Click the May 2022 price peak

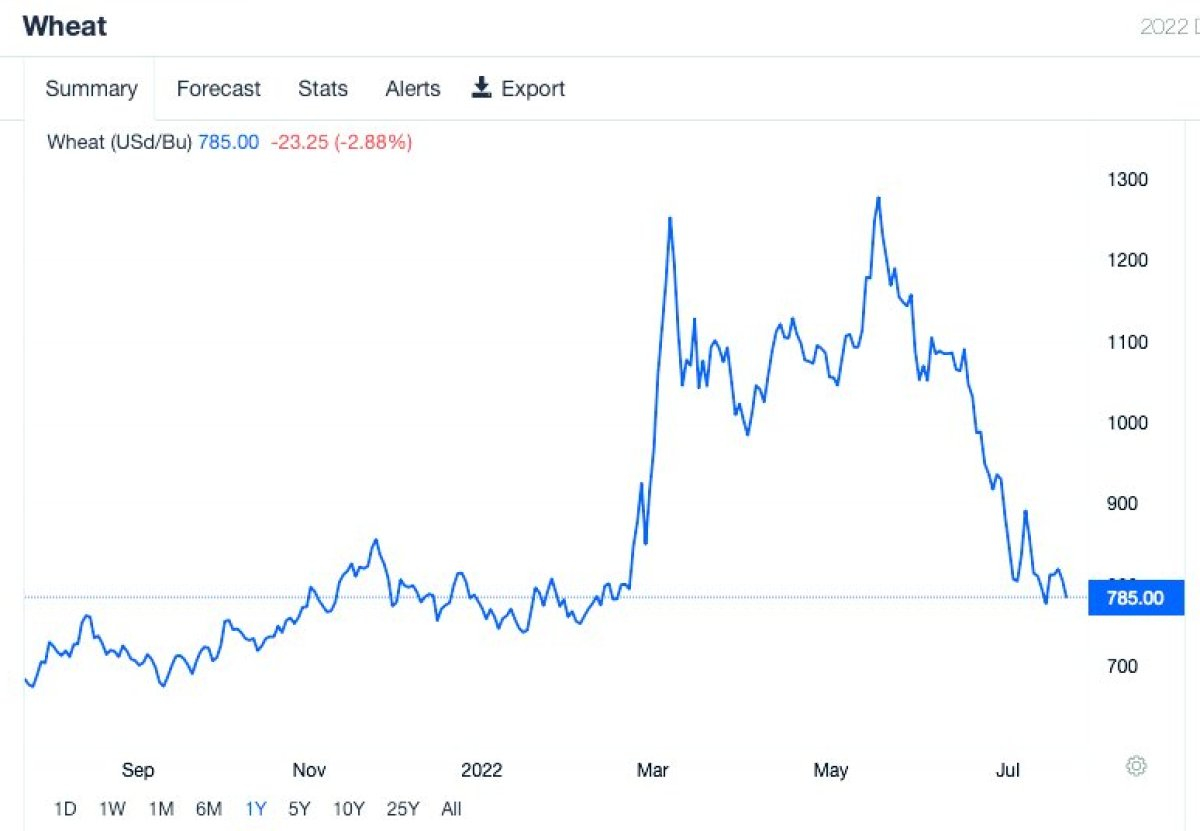tap(878, 198)
